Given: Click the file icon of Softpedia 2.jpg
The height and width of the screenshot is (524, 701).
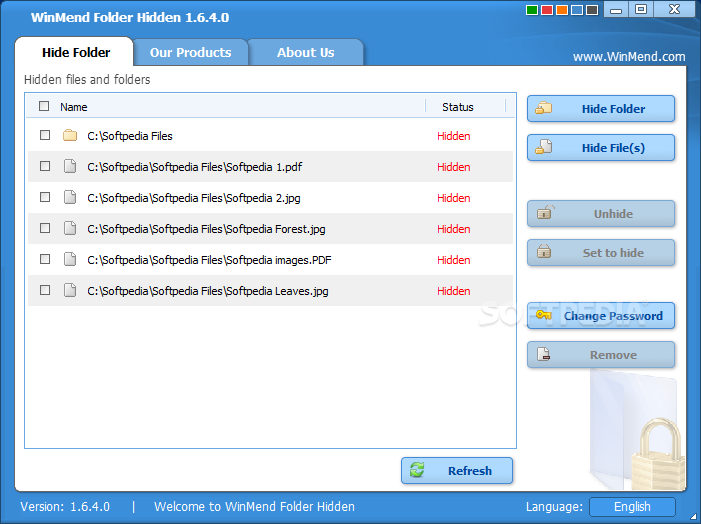Looking at the screenshot, I should 70,197.
